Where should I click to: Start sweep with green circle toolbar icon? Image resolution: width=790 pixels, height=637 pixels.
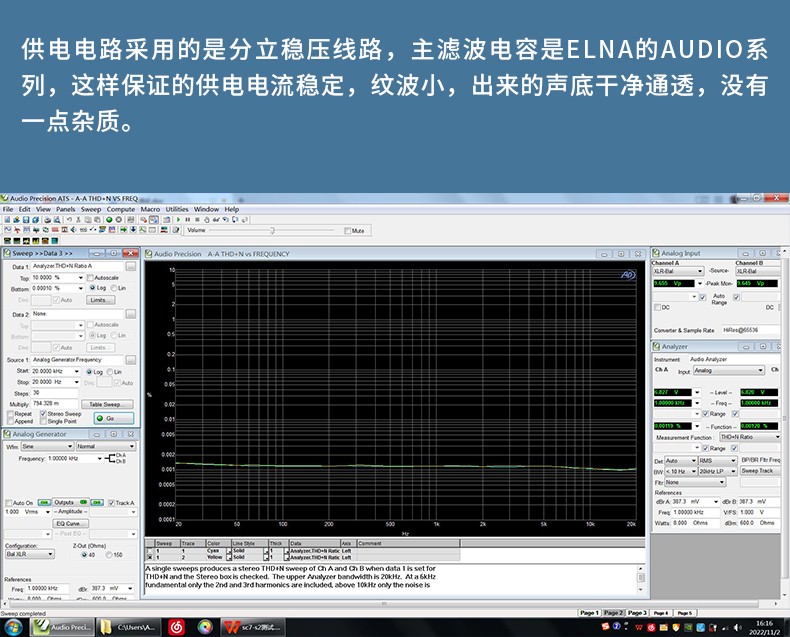(x=109, y=220)
